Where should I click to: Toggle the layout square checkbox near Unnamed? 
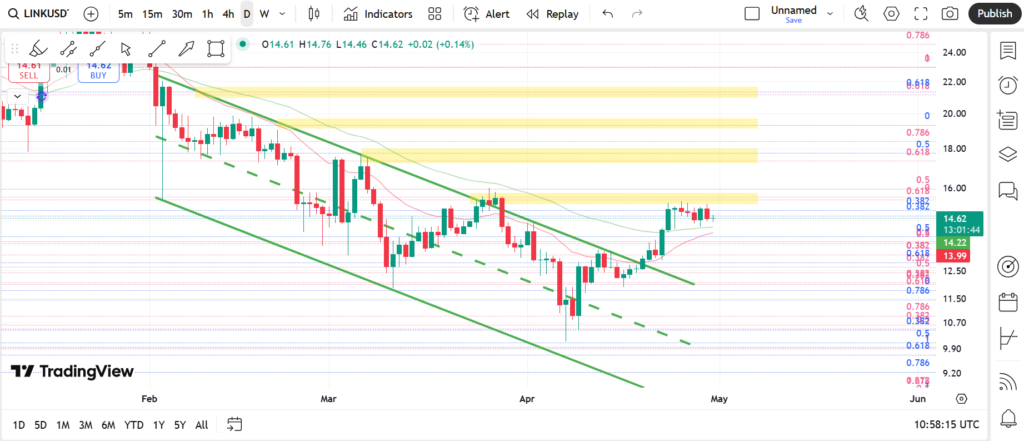pos(753,14)
